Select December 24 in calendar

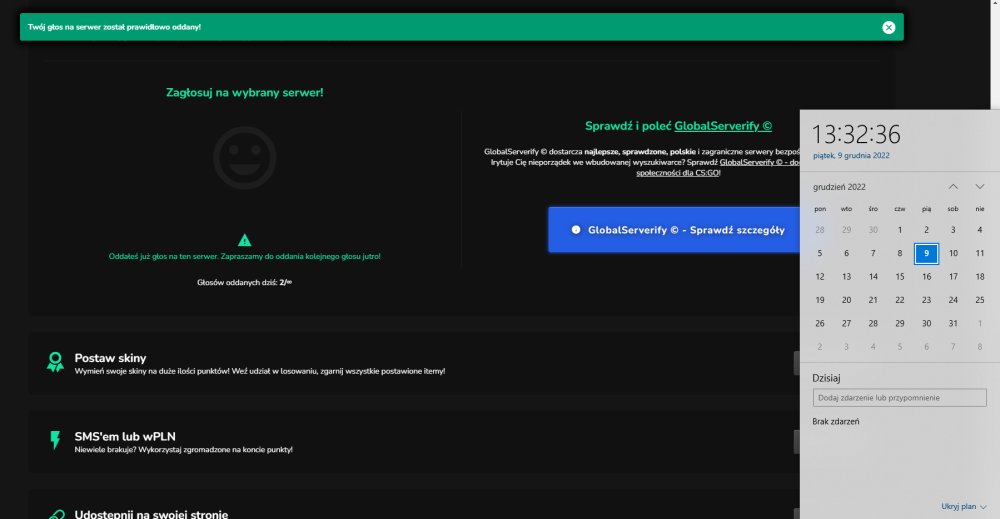(x=953, y=300)
